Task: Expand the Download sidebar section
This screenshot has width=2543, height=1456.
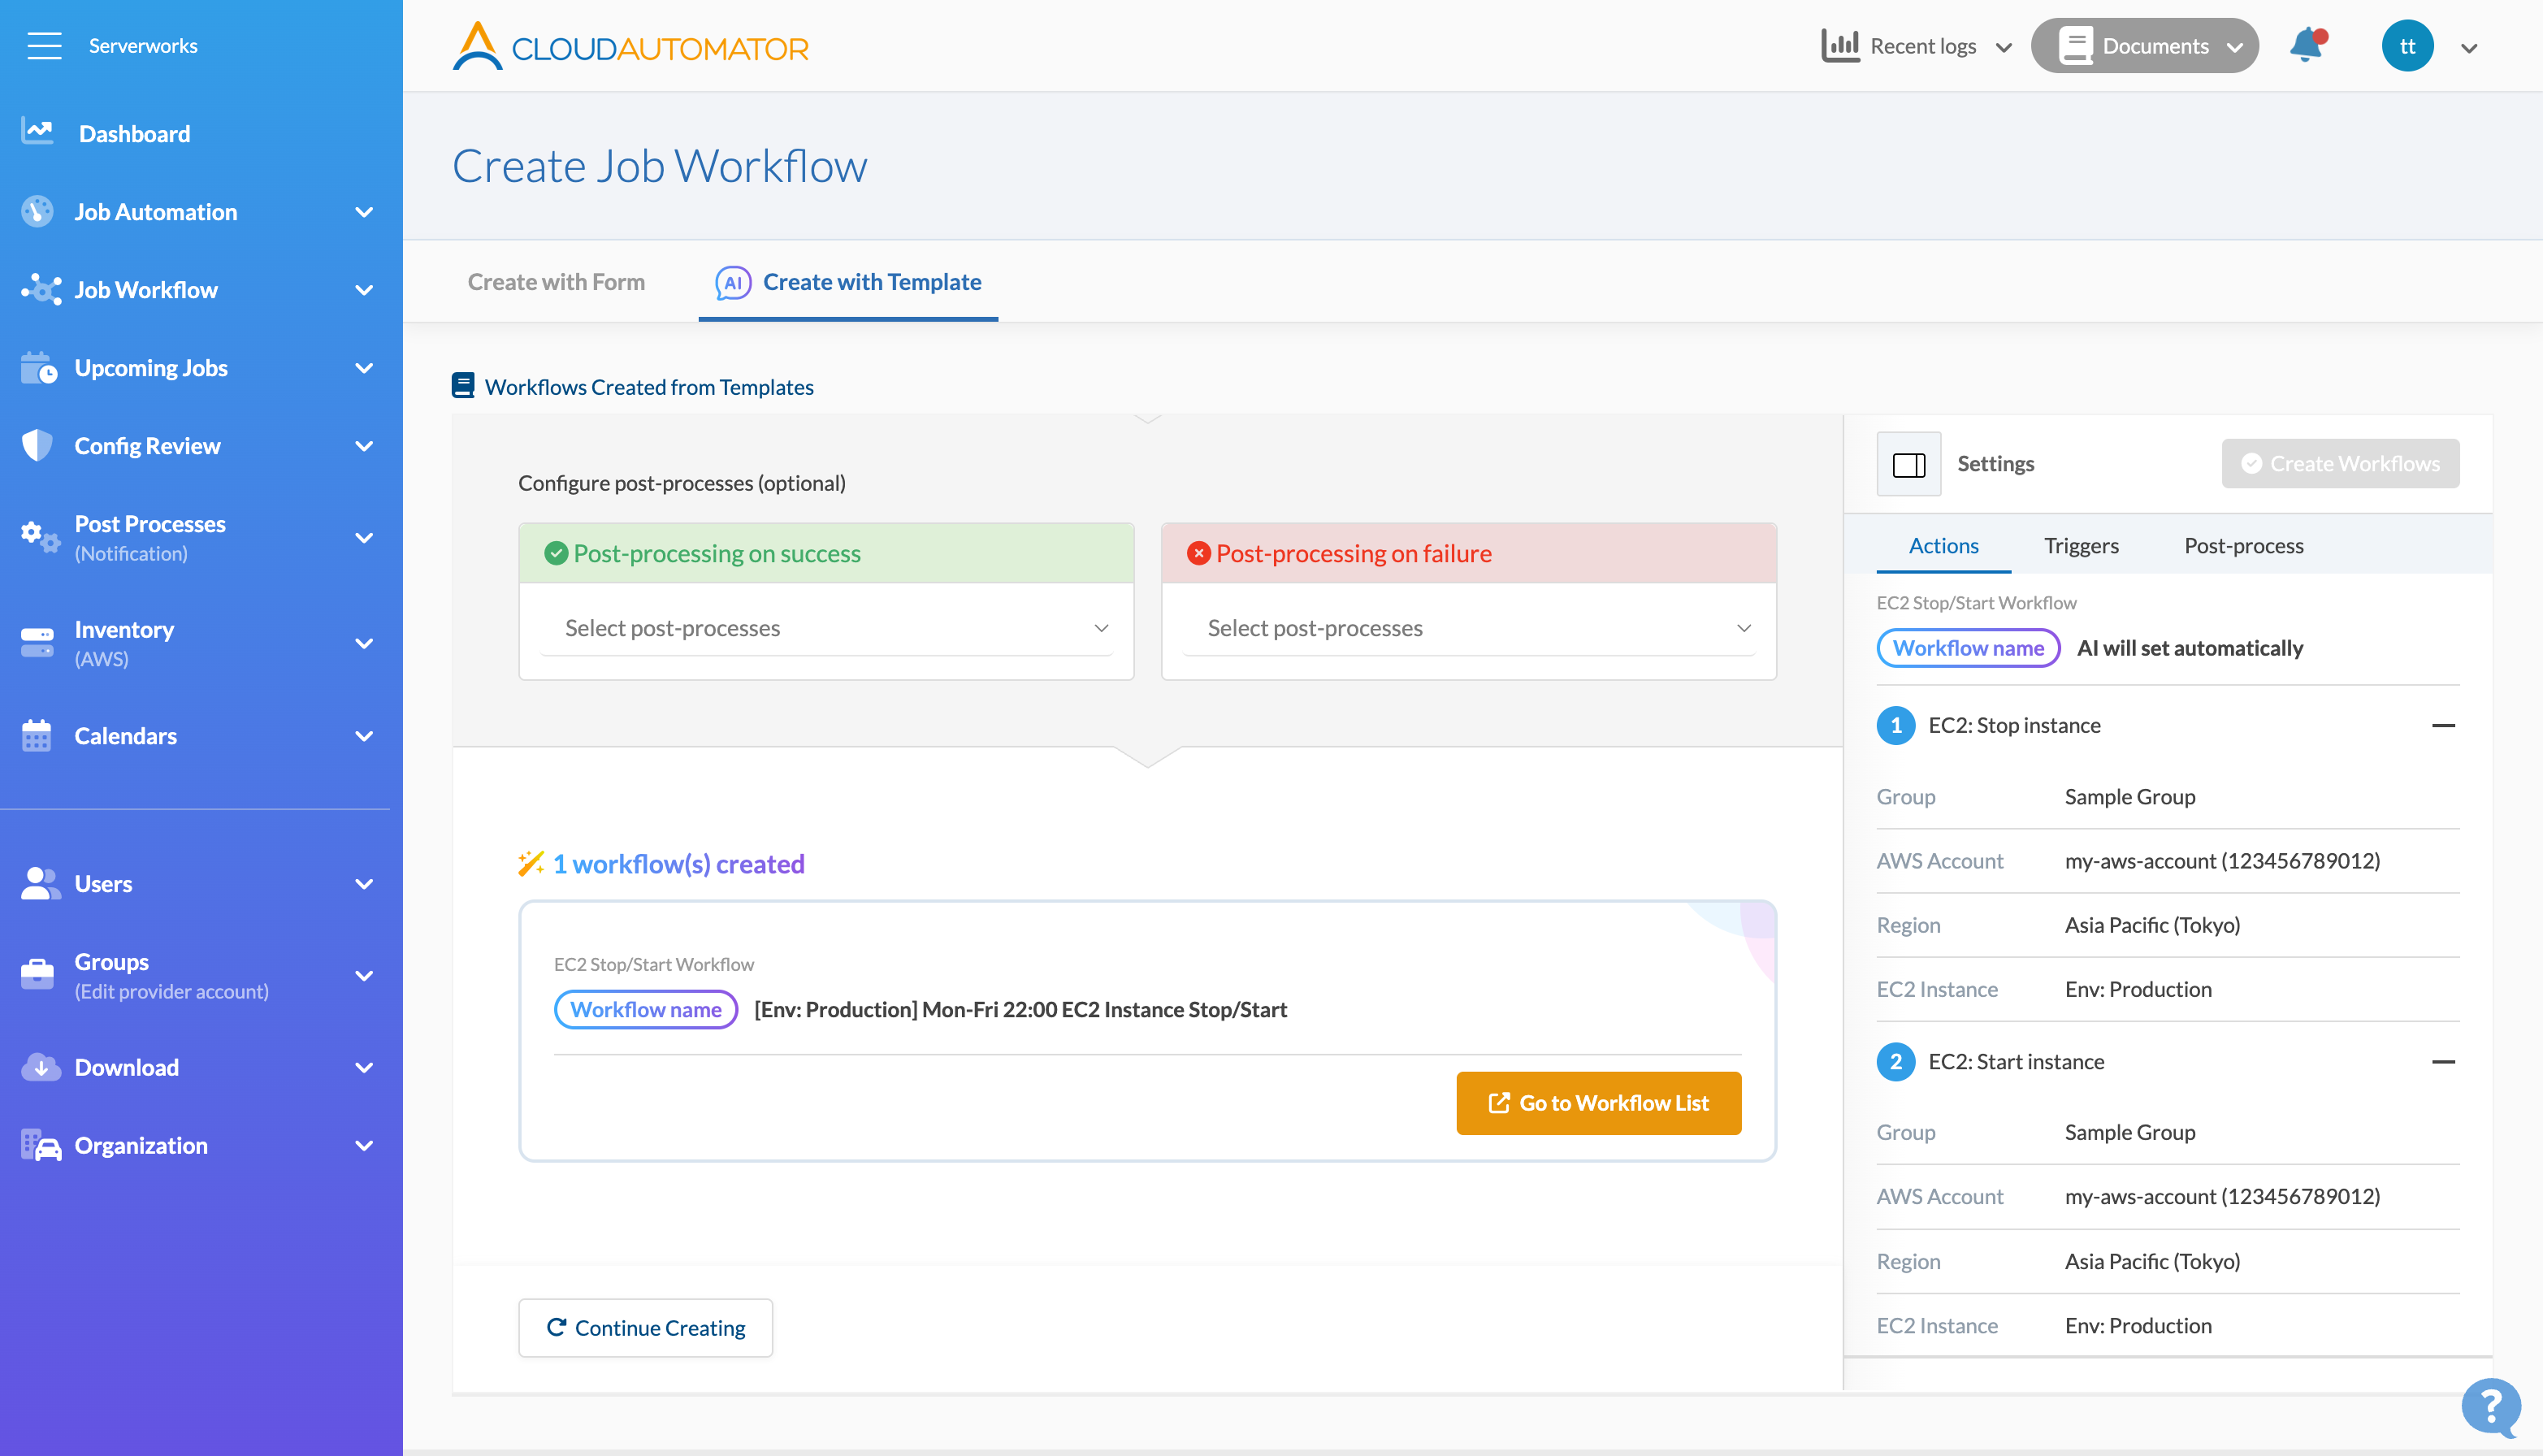Action: [x=364, y=1068]
